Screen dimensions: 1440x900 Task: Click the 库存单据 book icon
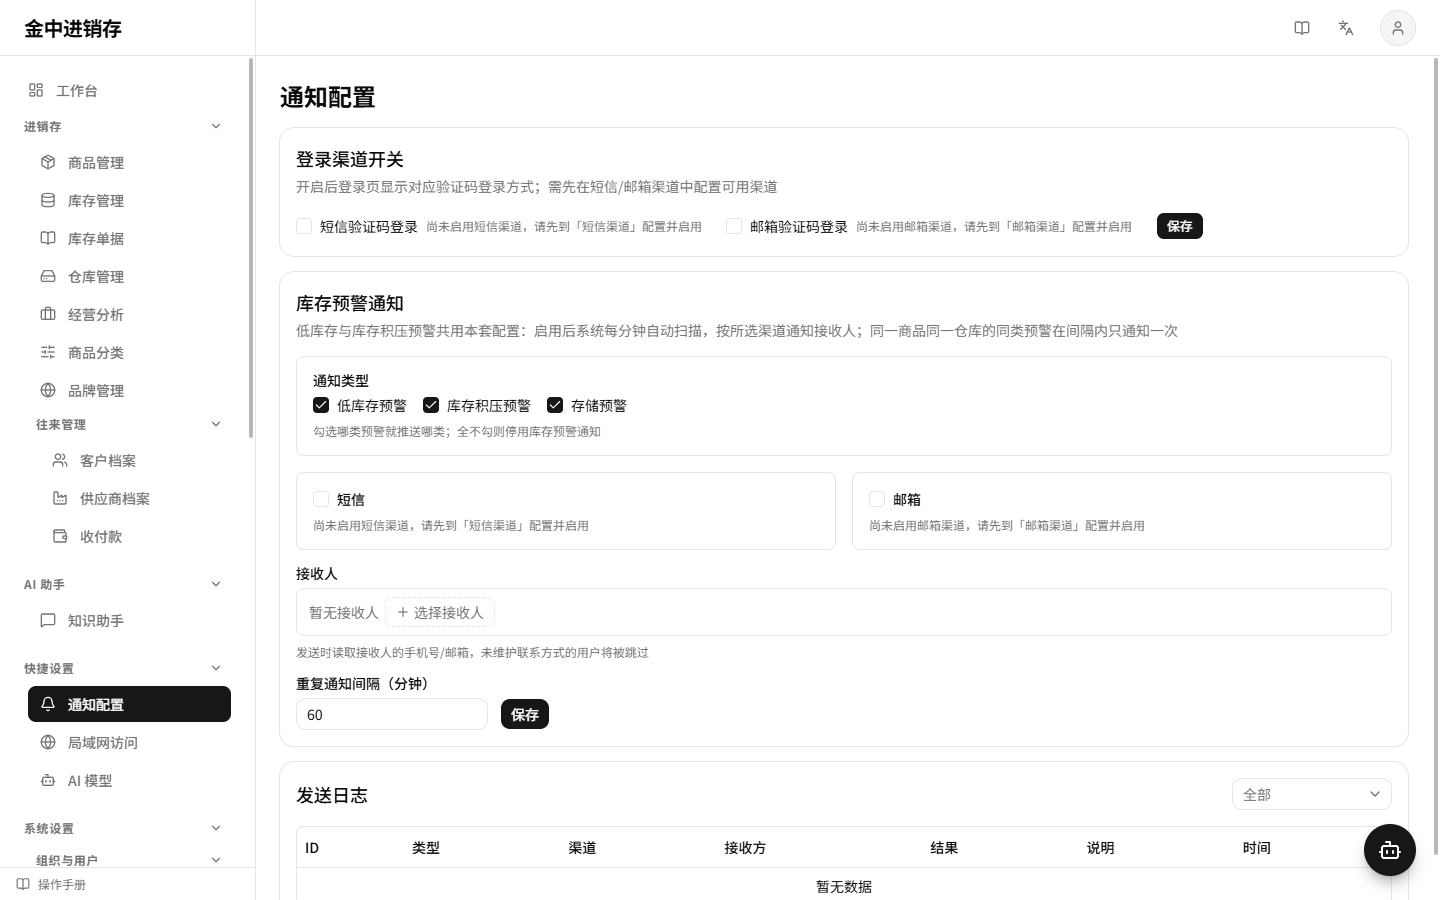48,238
